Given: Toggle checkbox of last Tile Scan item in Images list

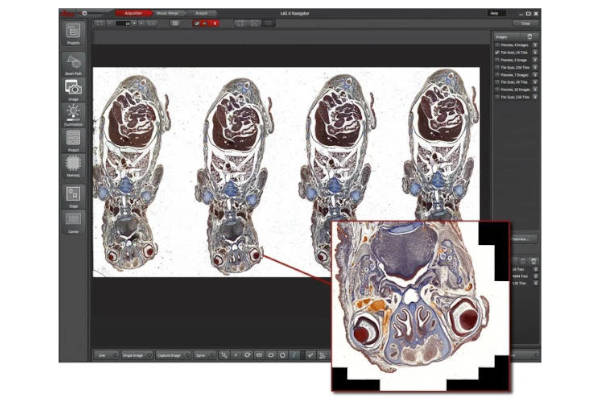Looking at the screenshot, I should [x=497, y=96].
